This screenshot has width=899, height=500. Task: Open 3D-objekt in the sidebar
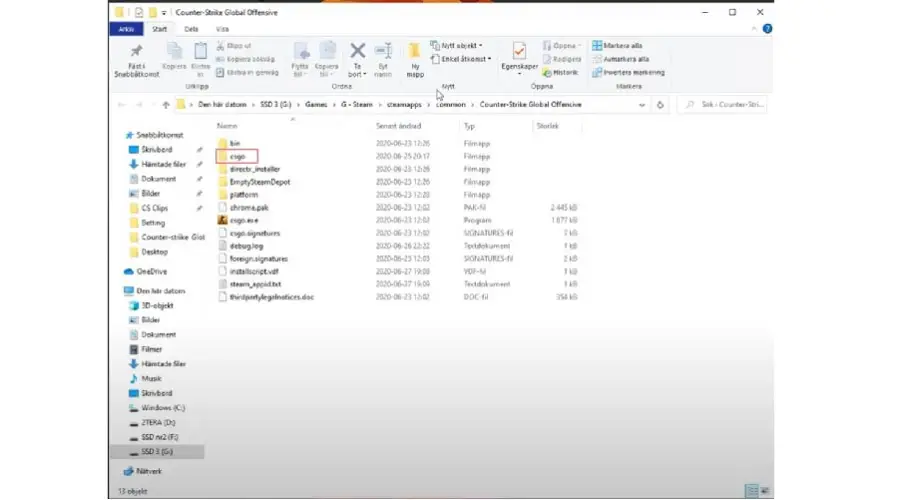coord(151,306)
